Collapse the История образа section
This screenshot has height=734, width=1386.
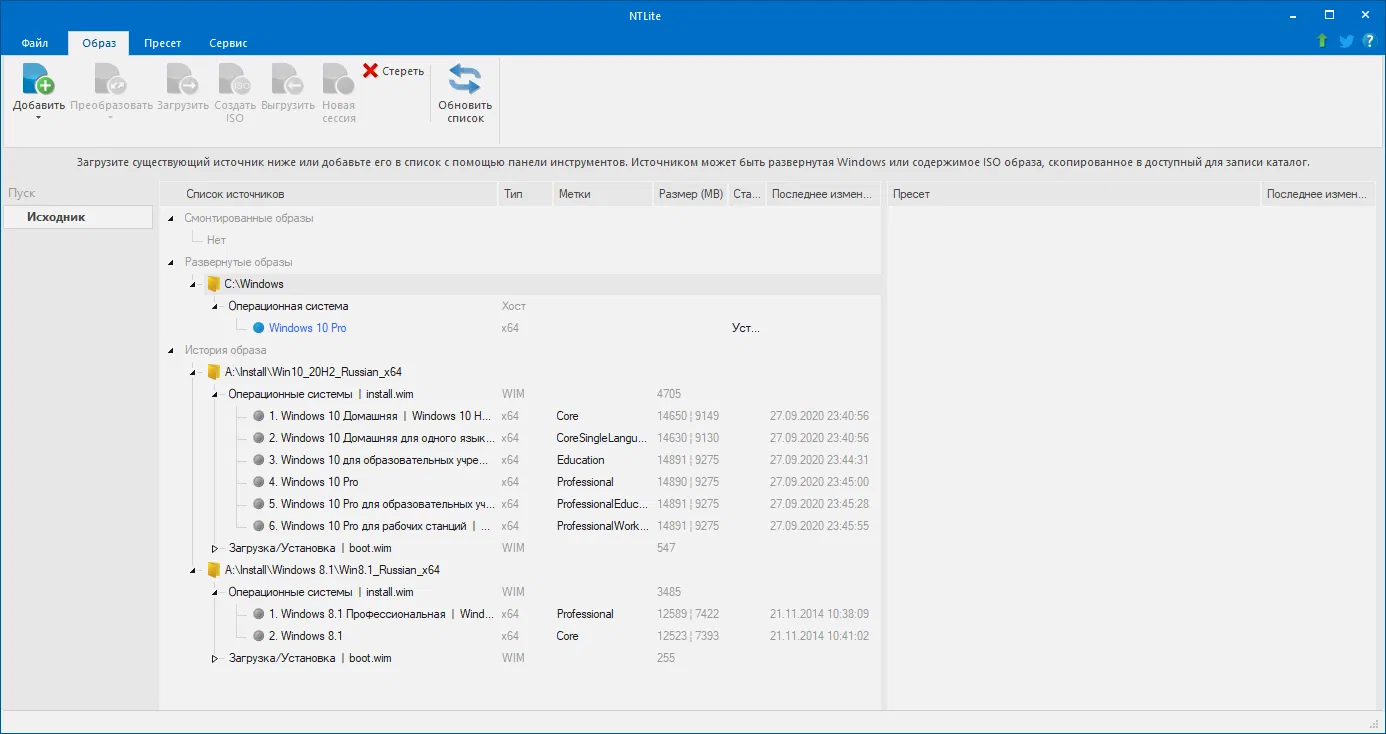pyautogui.click(x=171, y=350)
